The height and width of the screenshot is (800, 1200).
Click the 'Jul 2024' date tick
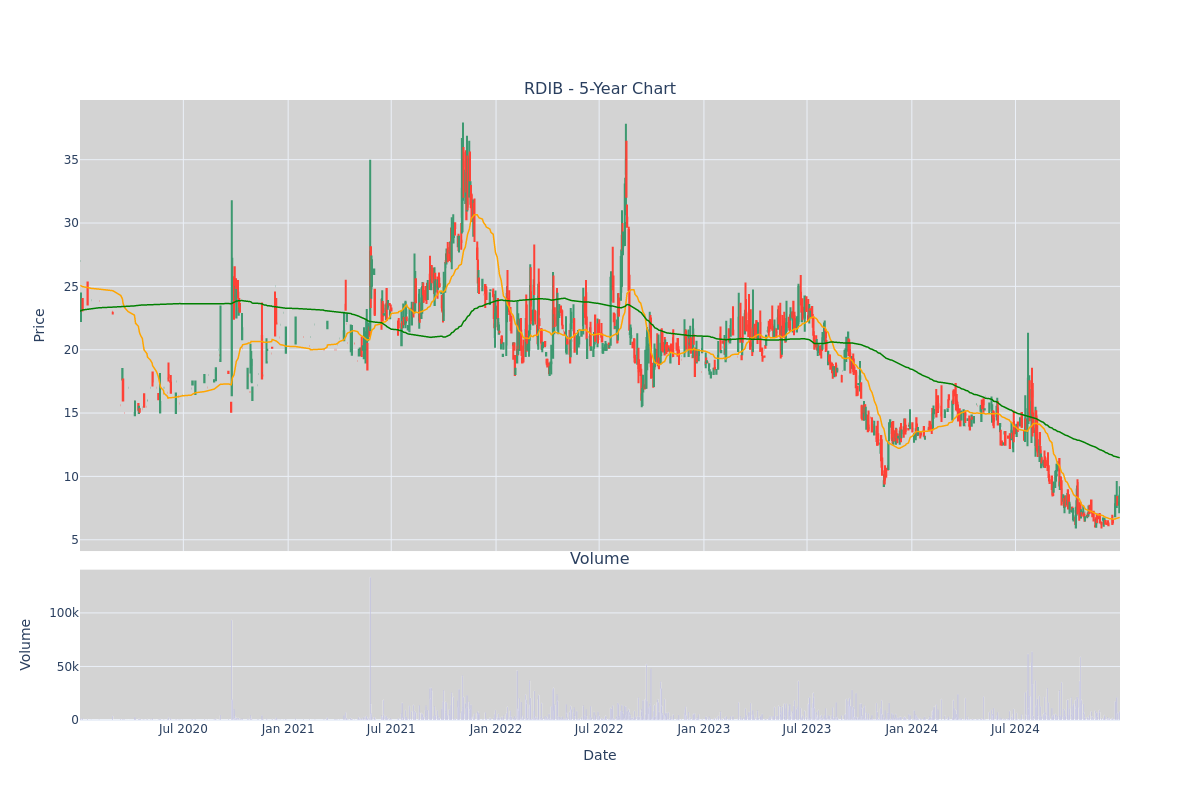tap(1015, 729)
